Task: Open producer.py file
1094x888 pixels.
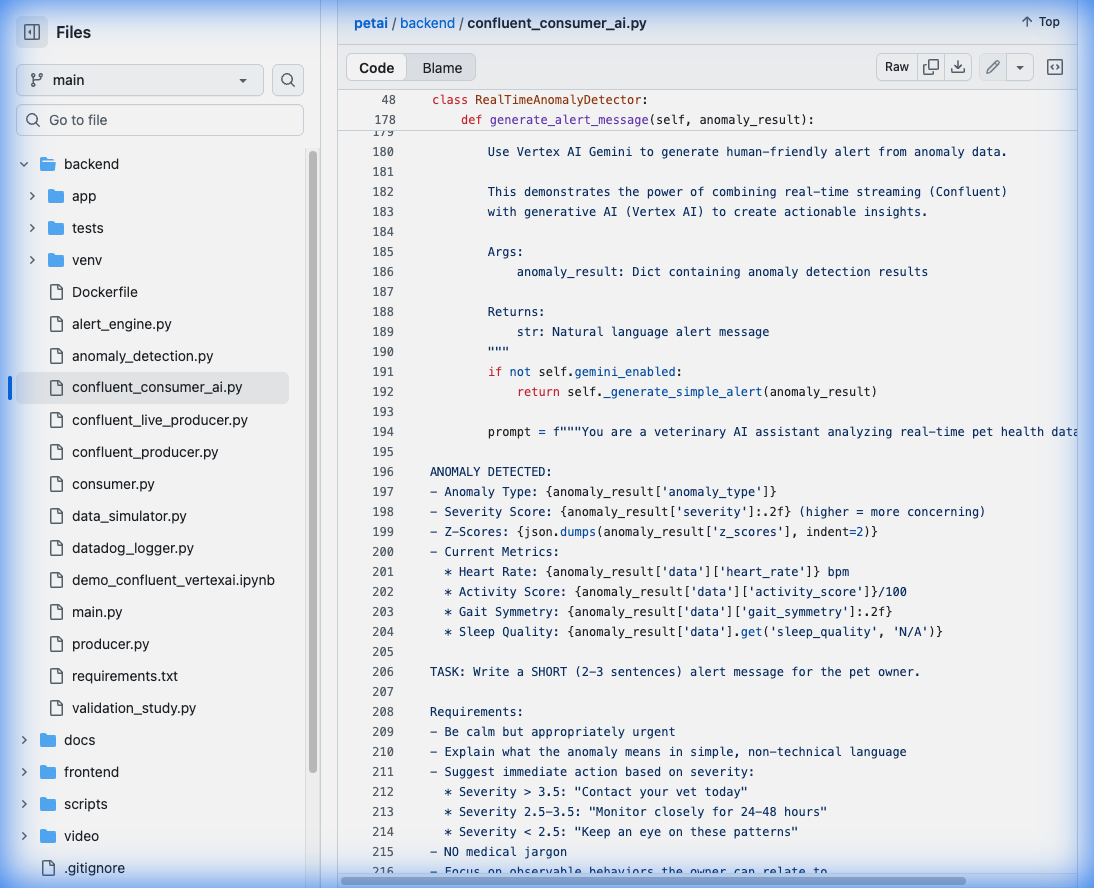Action: (x=110, y=645)
